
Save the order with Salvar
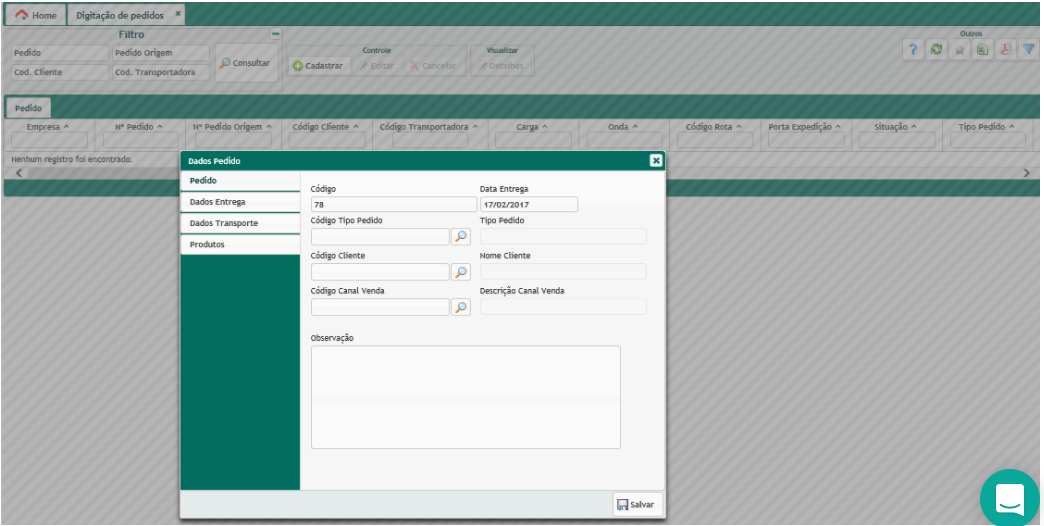(637, 505)
